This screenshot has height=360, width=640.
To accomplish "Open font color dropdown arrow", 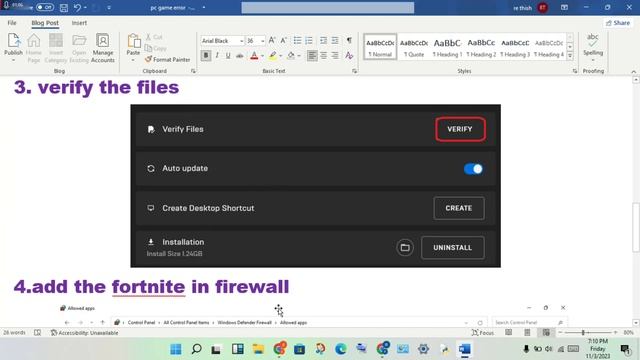I will click(262, 56).
